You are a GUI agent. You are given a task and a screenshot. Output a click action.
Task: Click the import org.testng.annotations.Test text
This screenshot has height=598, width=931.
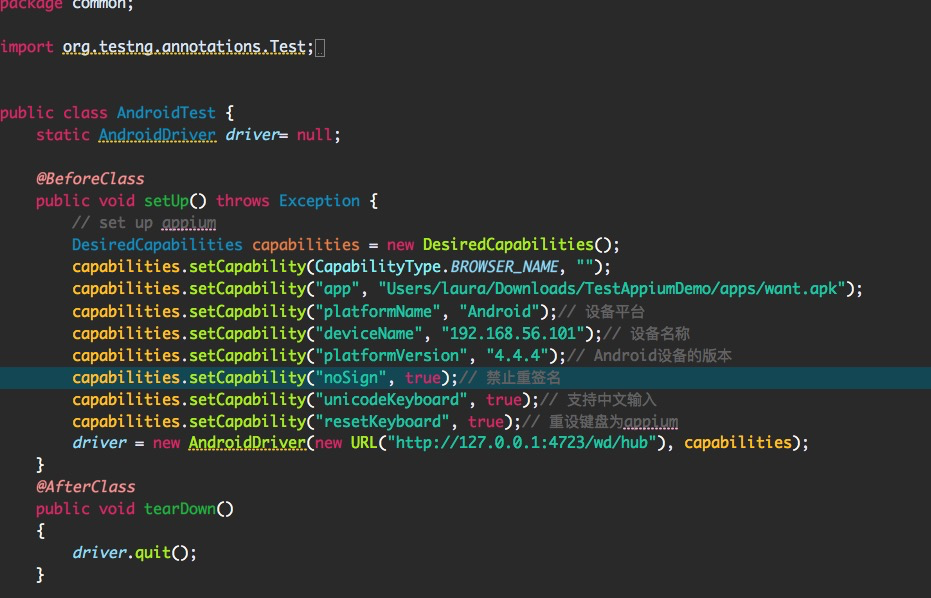click(157, 47)
